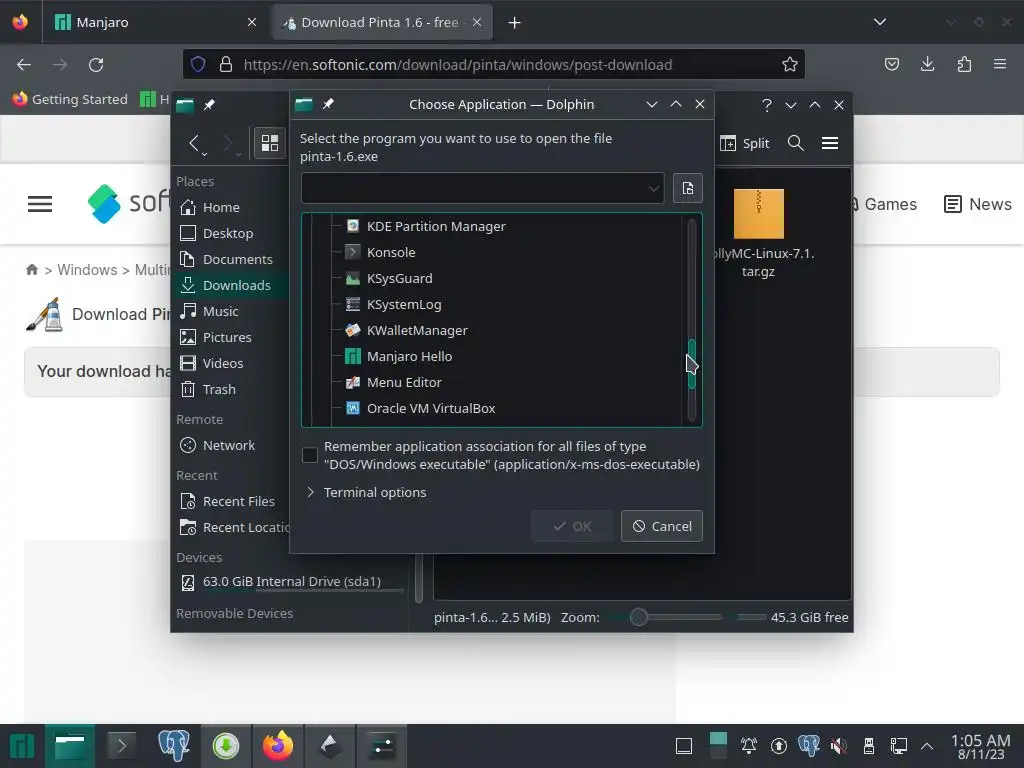The width and height of the screenshot is (1024, 768).
Task: Click Firefox reload button
Action: pos(96,65)
